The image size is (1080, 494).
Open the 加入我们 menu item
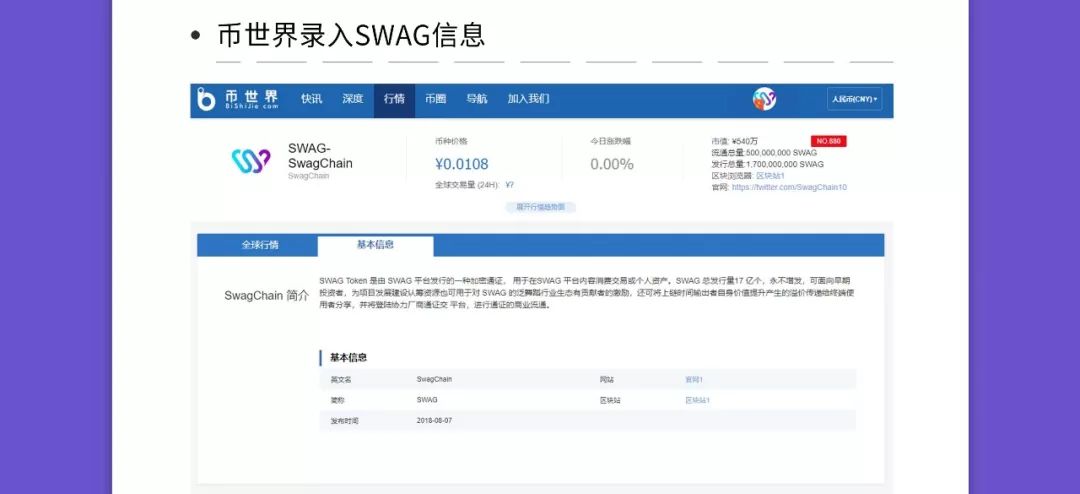pyautogui.click(x=528, y=99)
